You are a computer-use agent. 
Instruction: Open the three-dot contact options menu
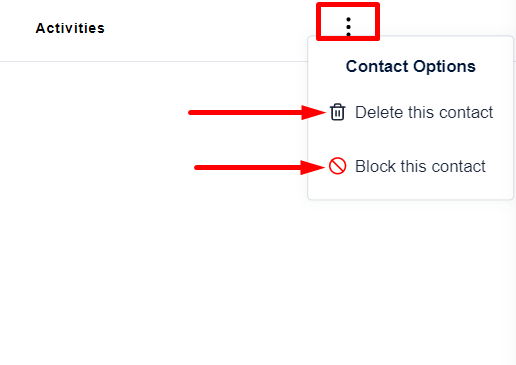click(x=348, y=27)
